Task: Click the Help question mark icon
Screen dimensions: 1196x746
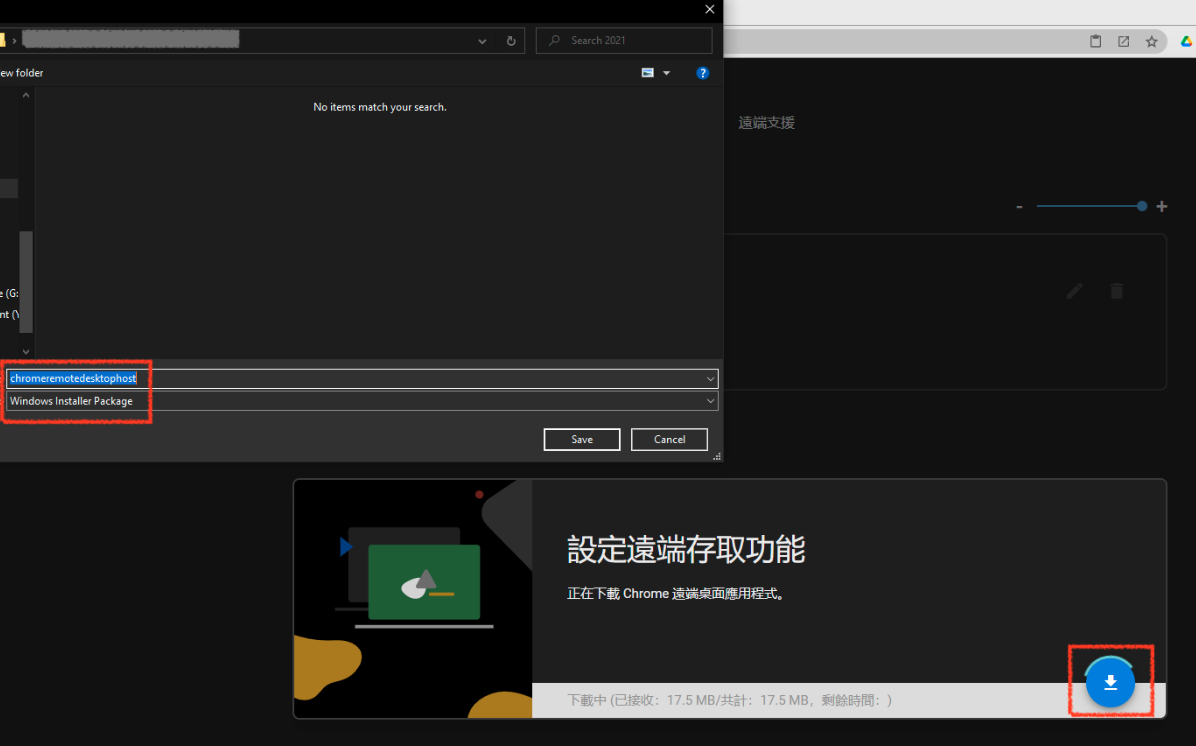Action: tap(703, 72)
